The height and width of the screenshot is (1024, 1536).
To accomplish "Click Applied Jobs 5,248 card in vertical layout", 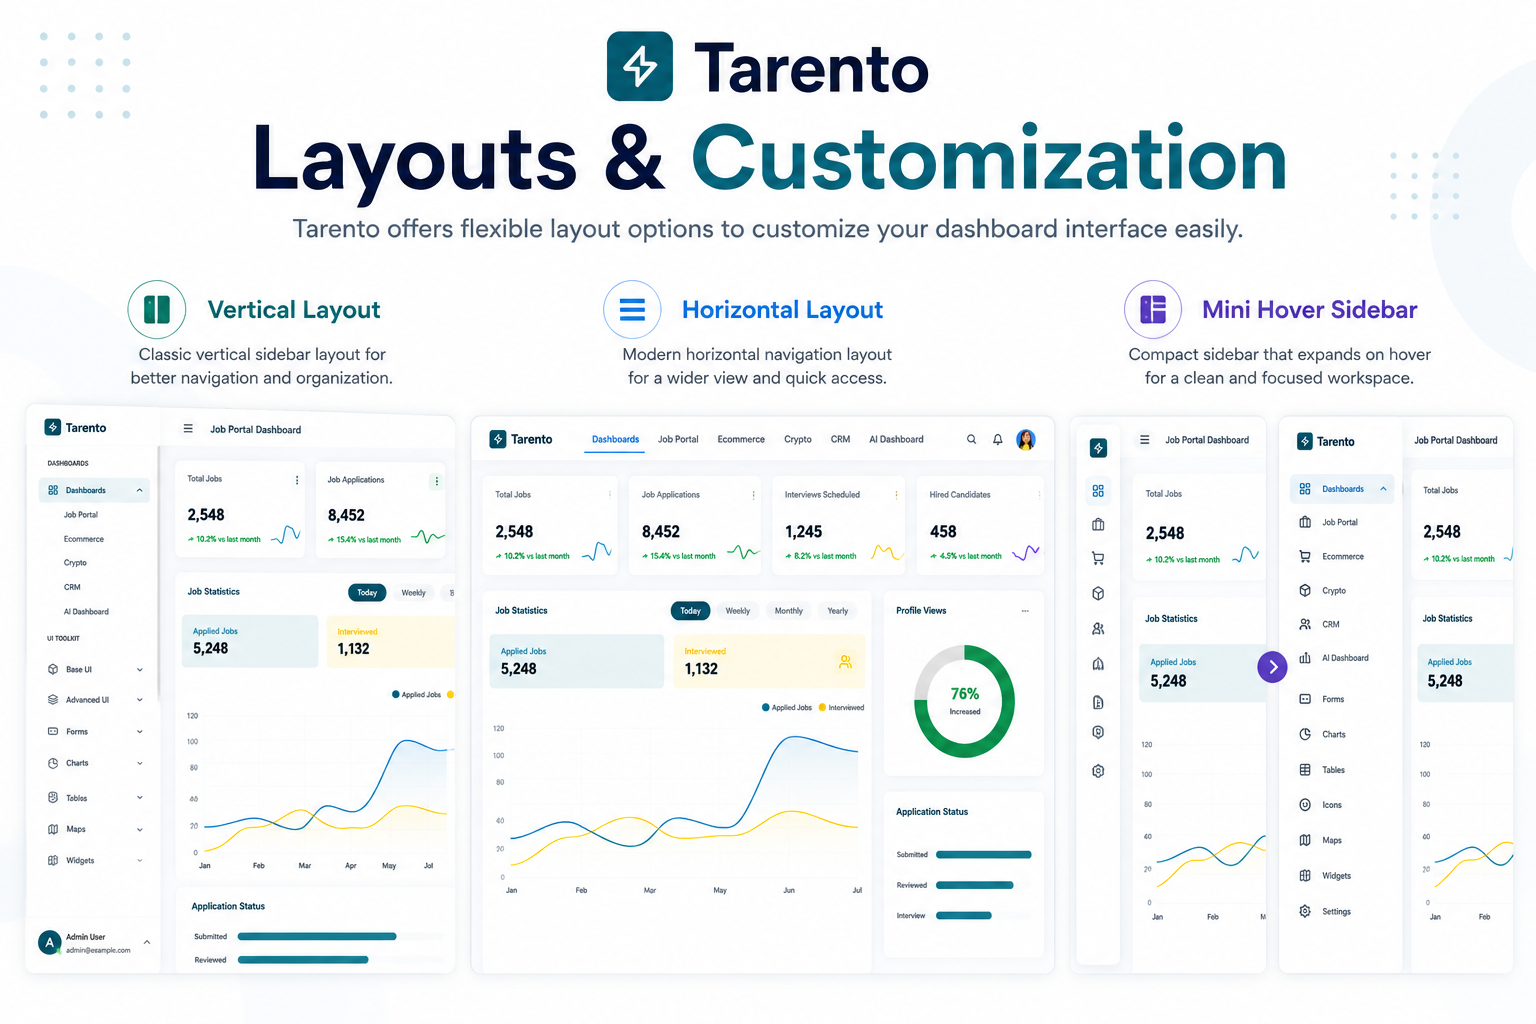I will point(250,641).
